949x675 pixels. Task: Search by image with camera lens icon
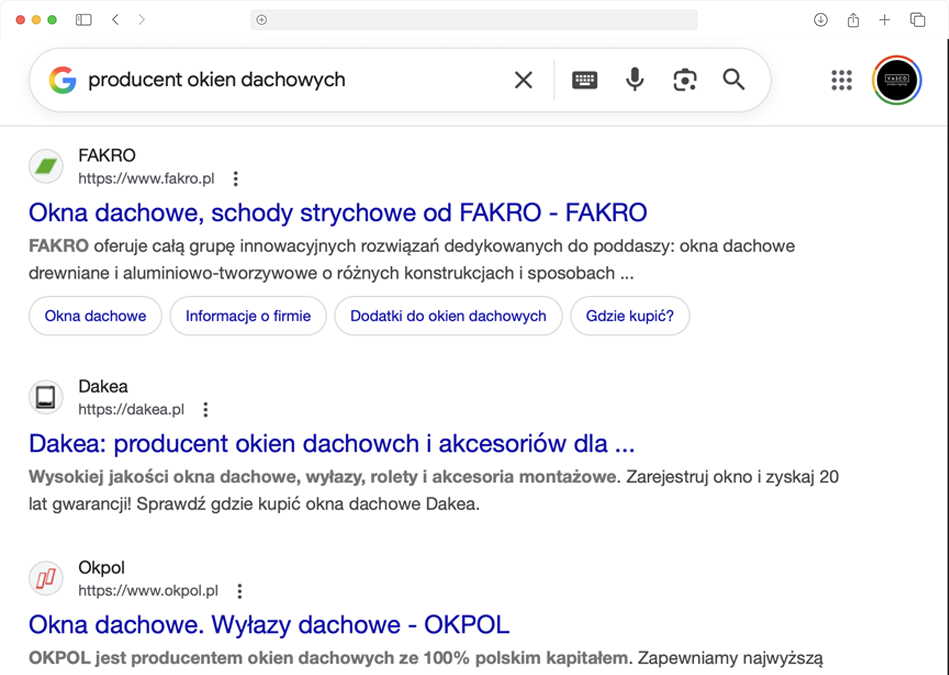685,80
